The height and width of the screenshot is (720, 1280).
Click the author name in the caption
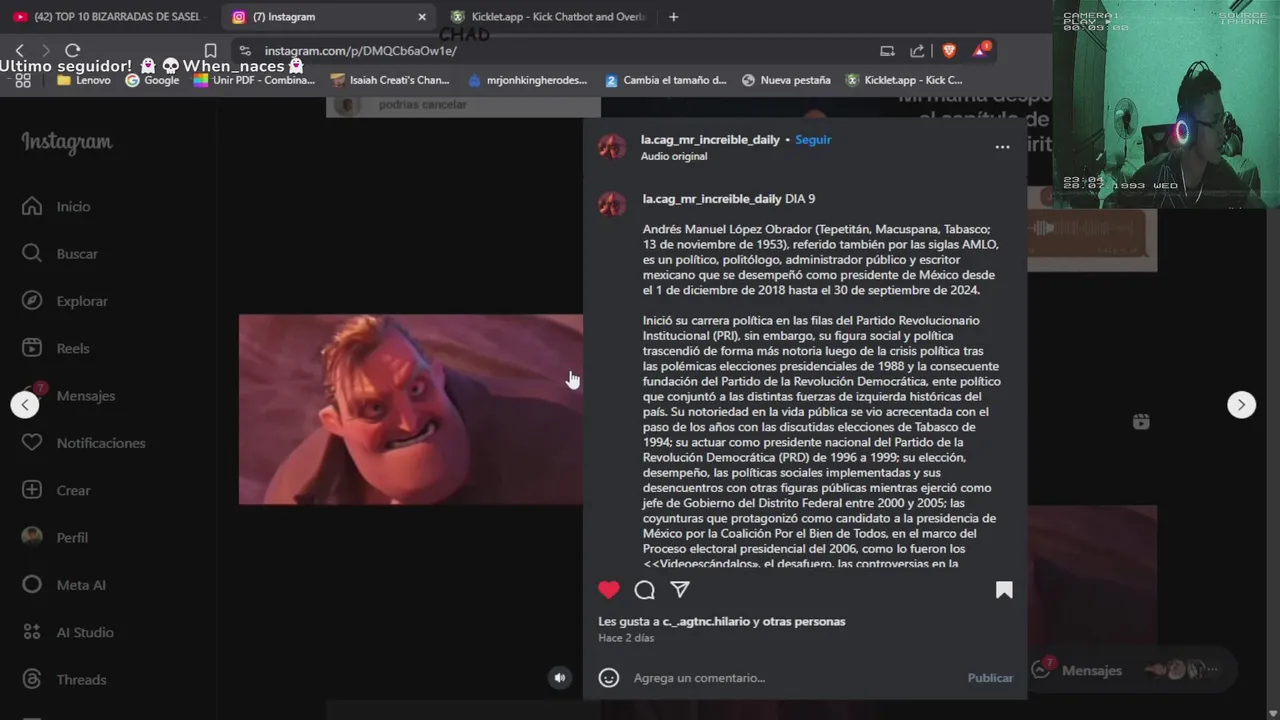712,199
